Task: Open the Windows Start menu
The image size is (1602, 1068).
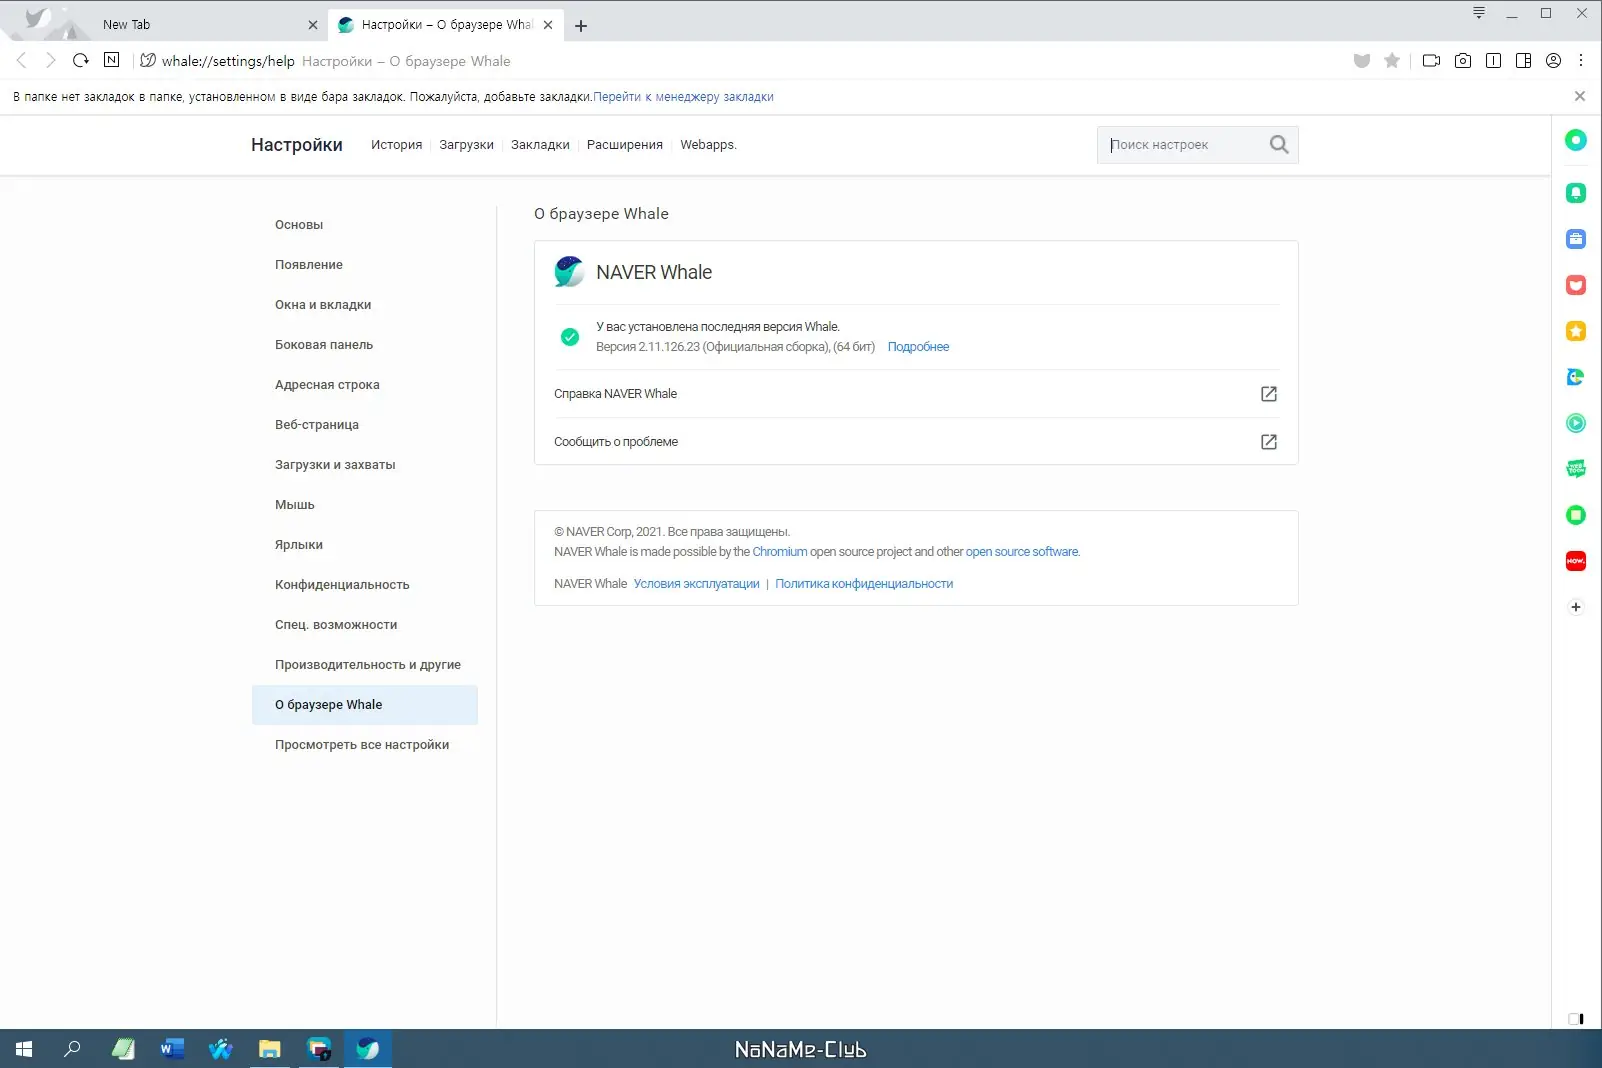Action: (x=24, y=1049)
